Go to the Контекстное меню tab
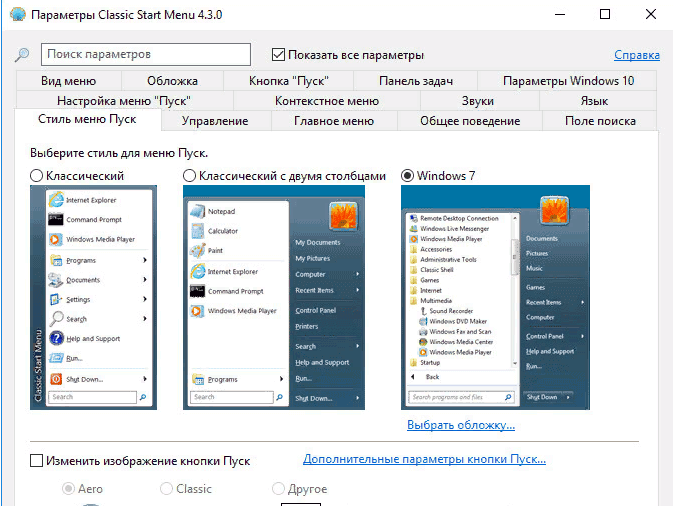The width and height of the screenshot is (673, 506). pos(327,101)
